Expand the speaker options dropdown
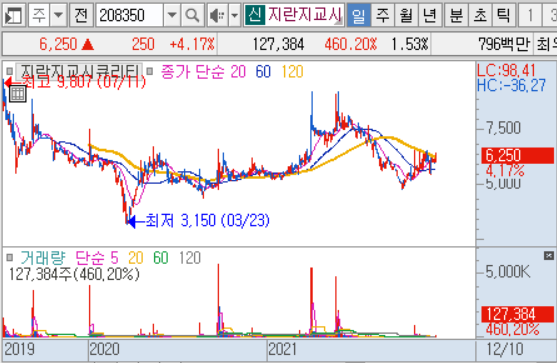 pyautogui.click(x=234, y=15)
